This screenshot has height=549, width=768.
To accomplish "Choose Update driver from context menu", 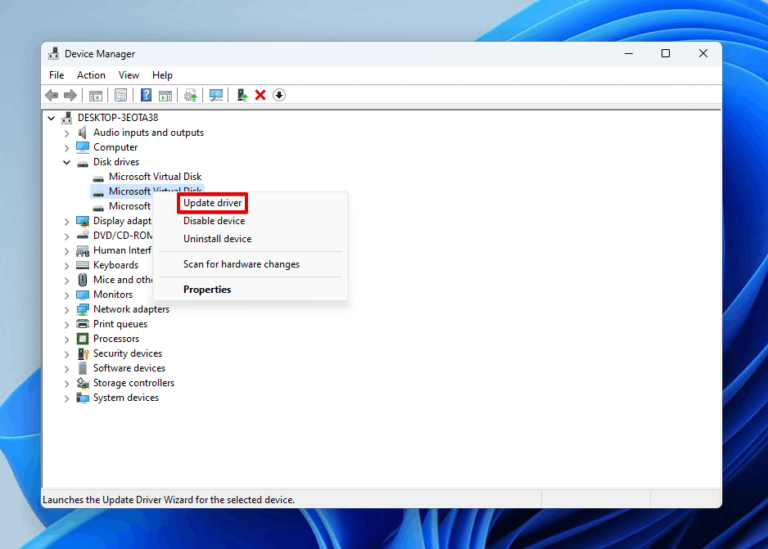I will click(x=212, y=203).
